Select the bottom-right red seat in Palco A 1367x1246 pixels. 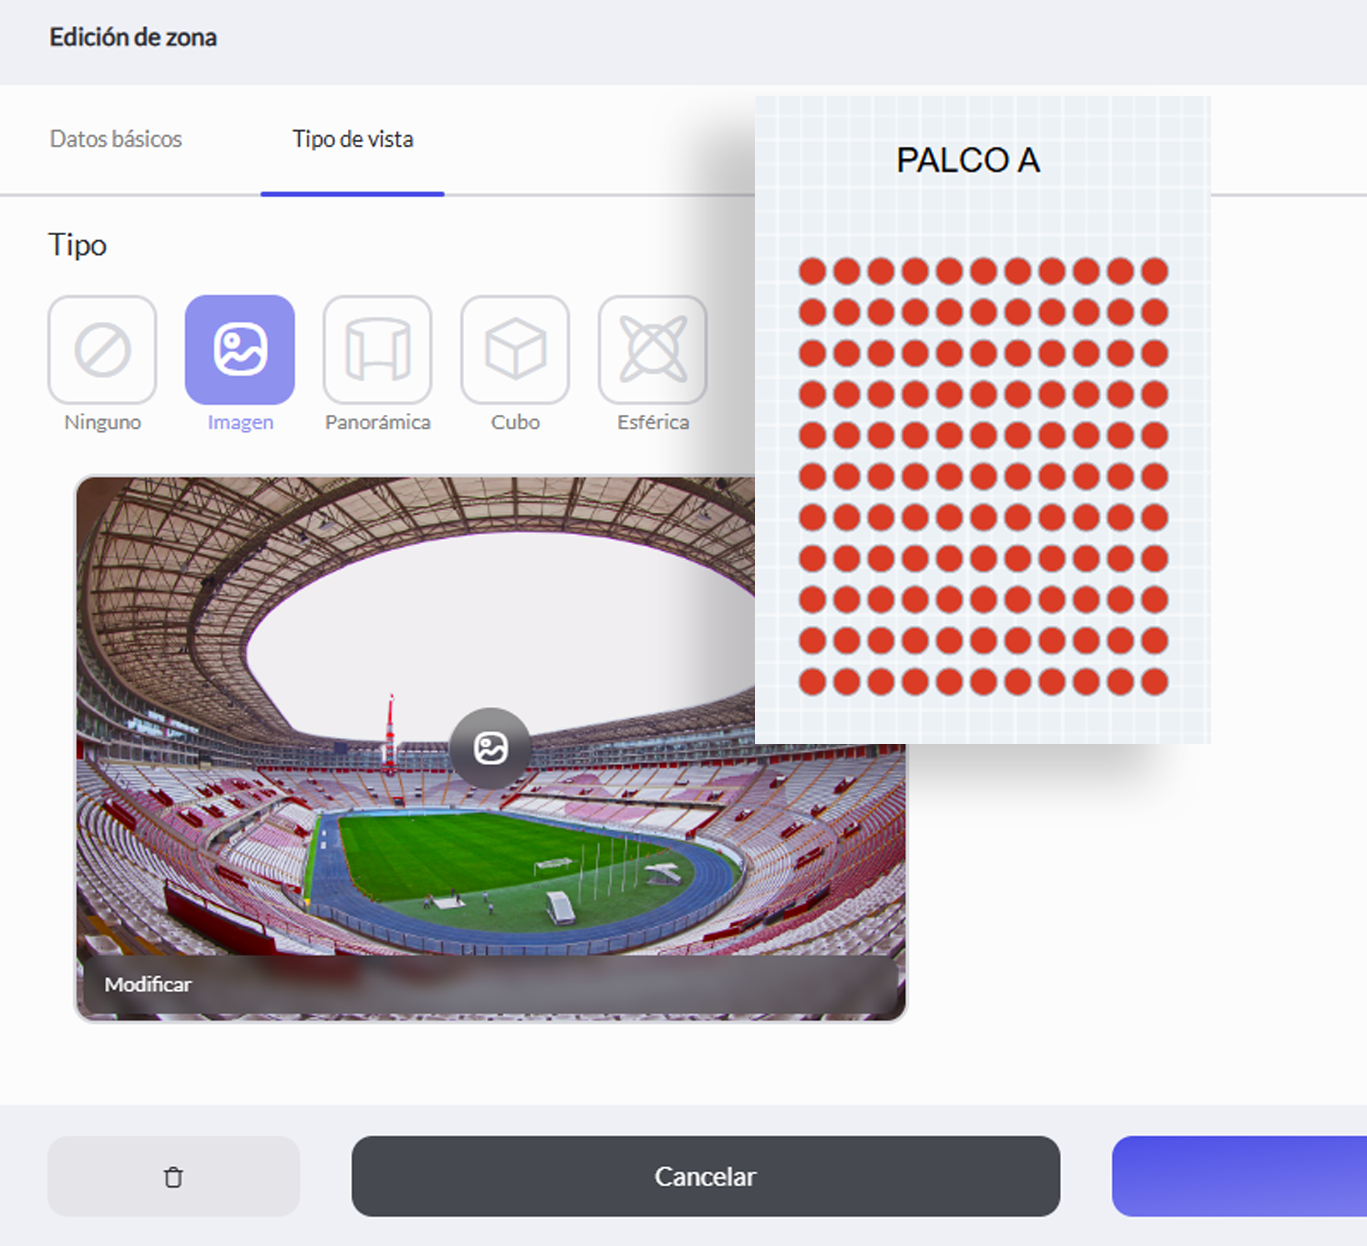pyautogui.click(x=1155, y=682)
